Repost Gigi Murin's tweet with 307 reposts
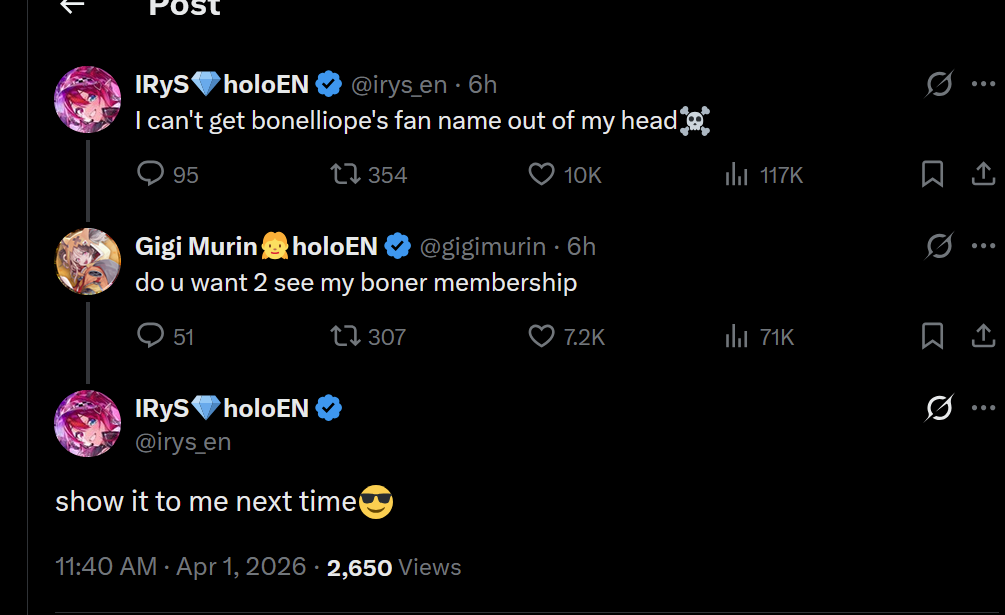Screen dimensions: 1005x615 [x=344, y=337]
